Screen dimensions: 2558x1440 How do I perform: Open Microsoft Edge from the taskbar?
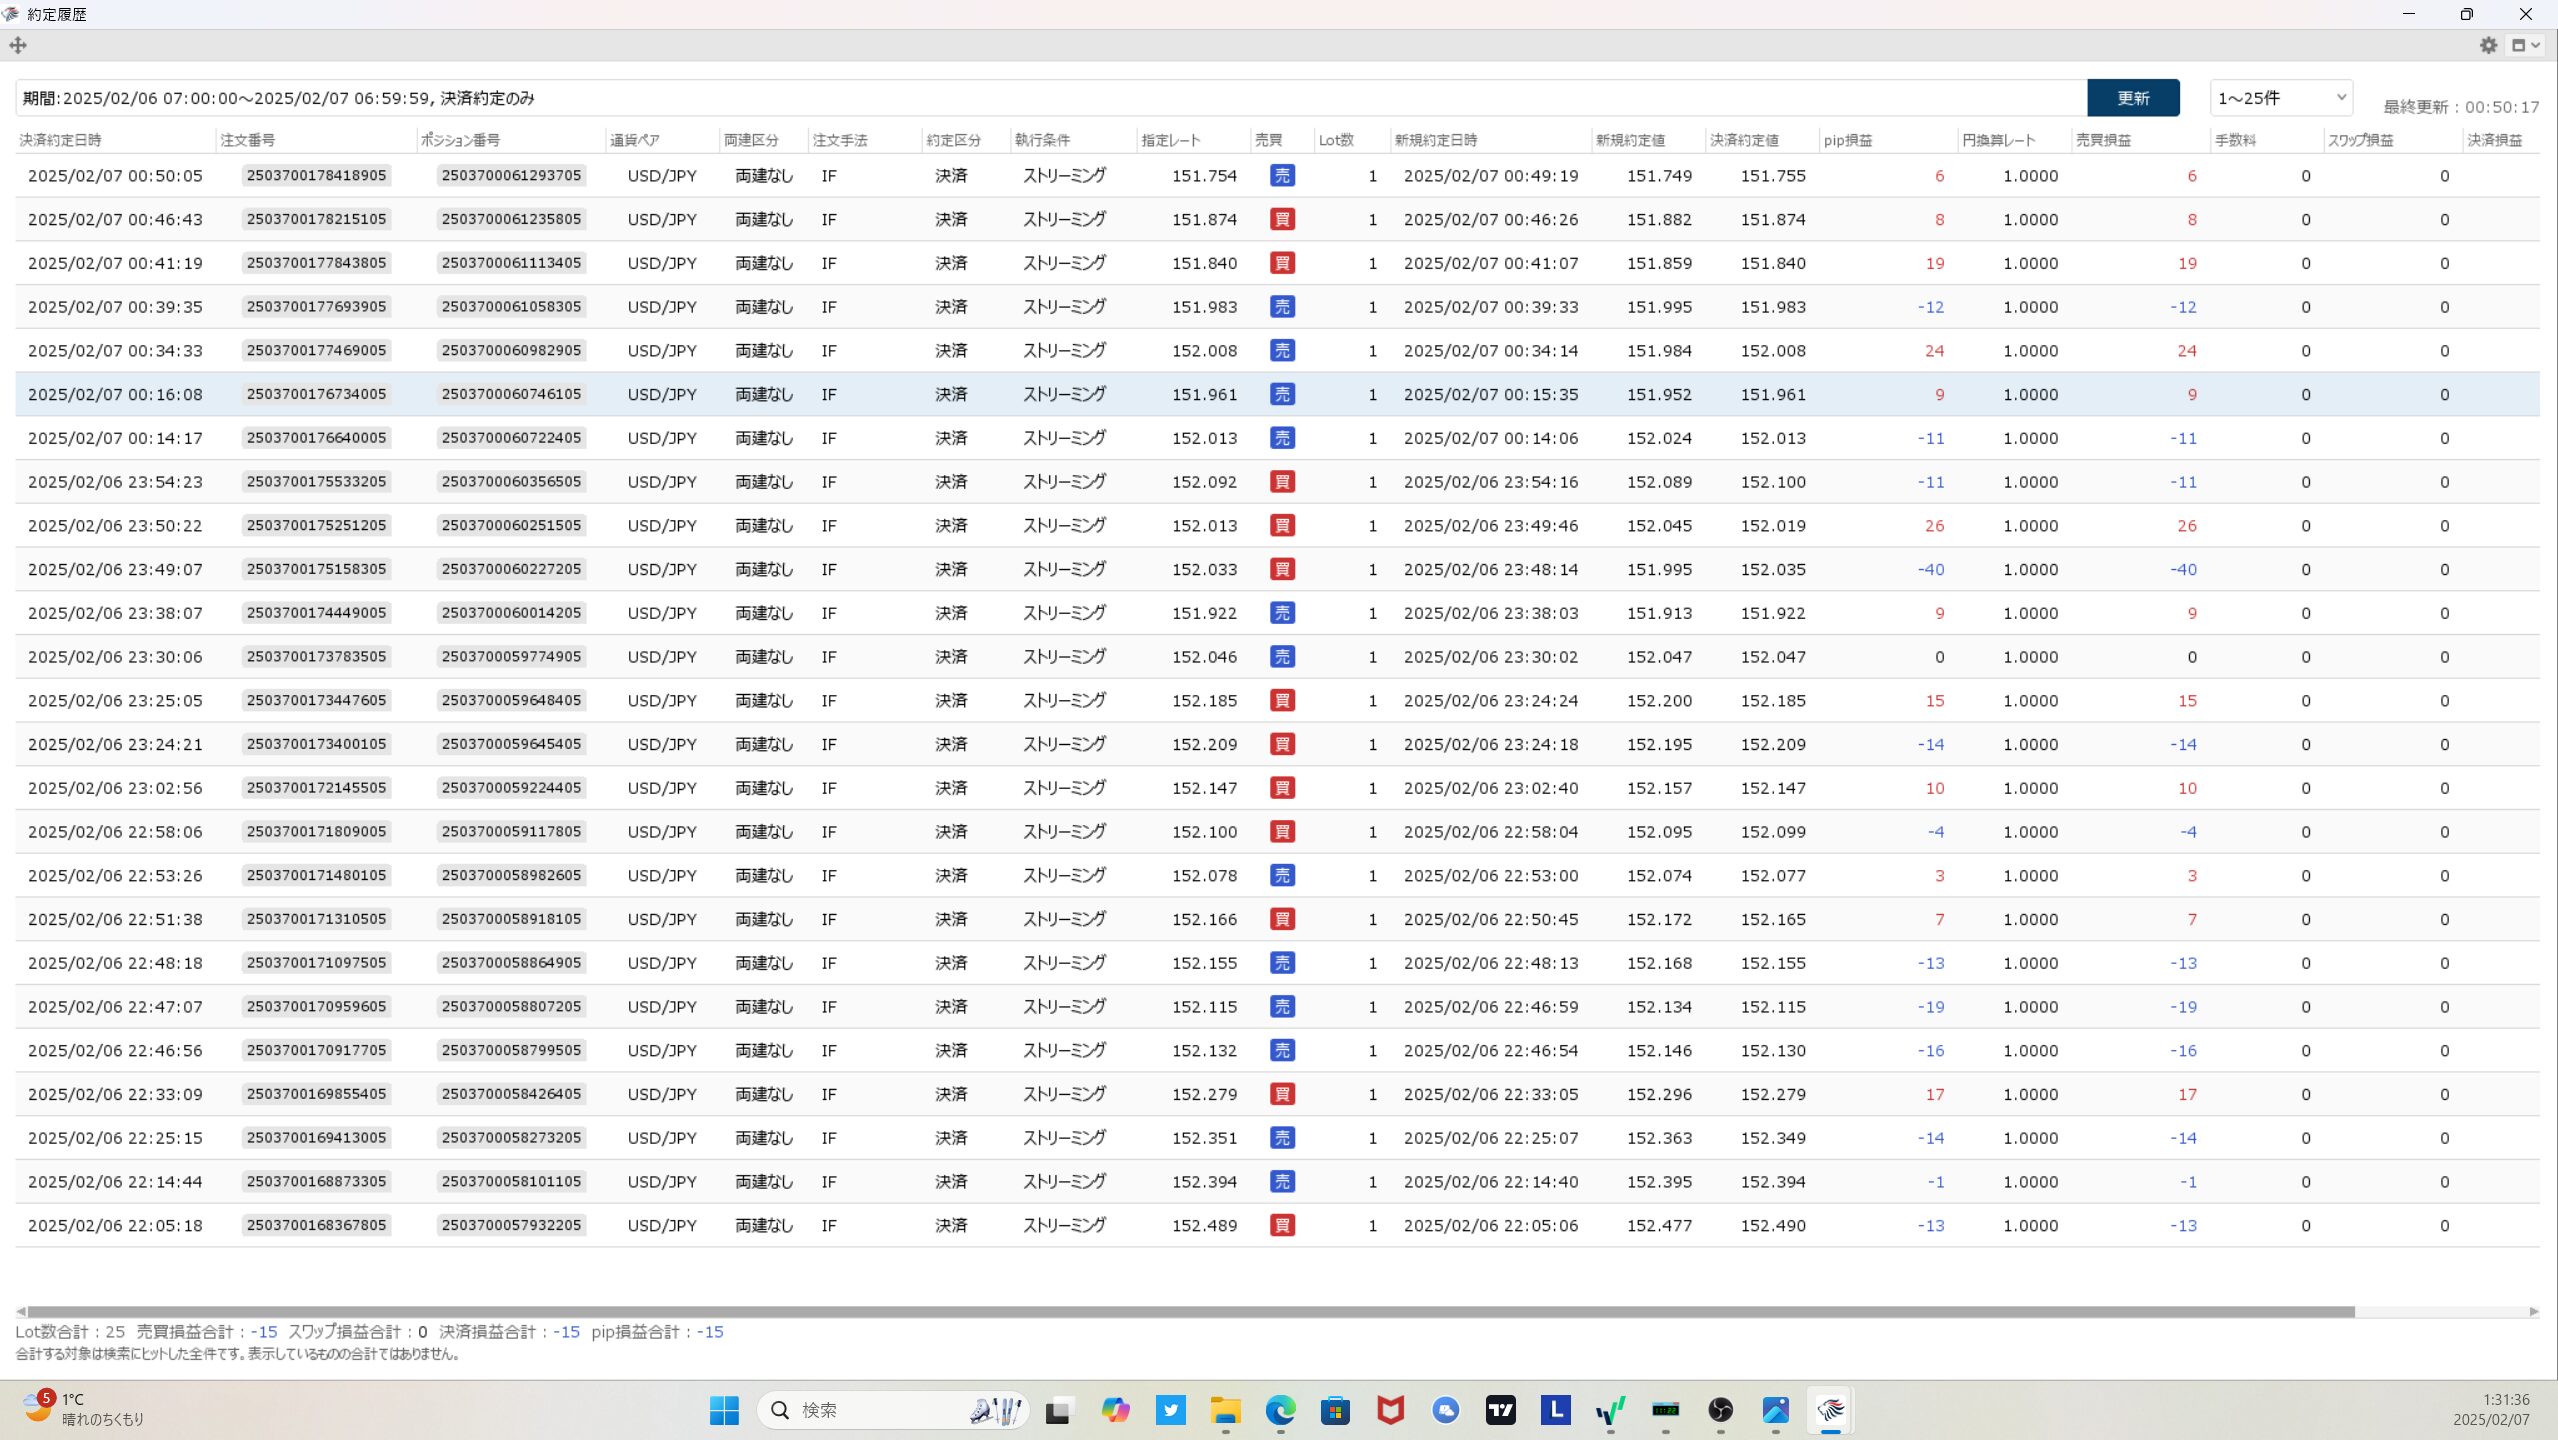coord(1280,1410)
